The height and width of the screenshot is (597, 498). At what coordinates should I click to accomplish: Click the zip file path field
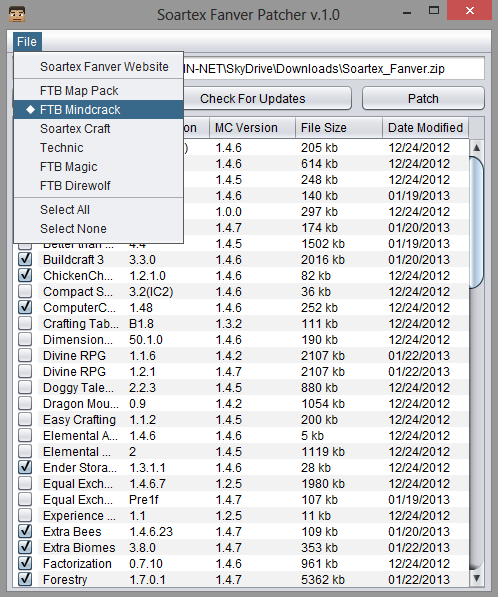tap(334, 69)
